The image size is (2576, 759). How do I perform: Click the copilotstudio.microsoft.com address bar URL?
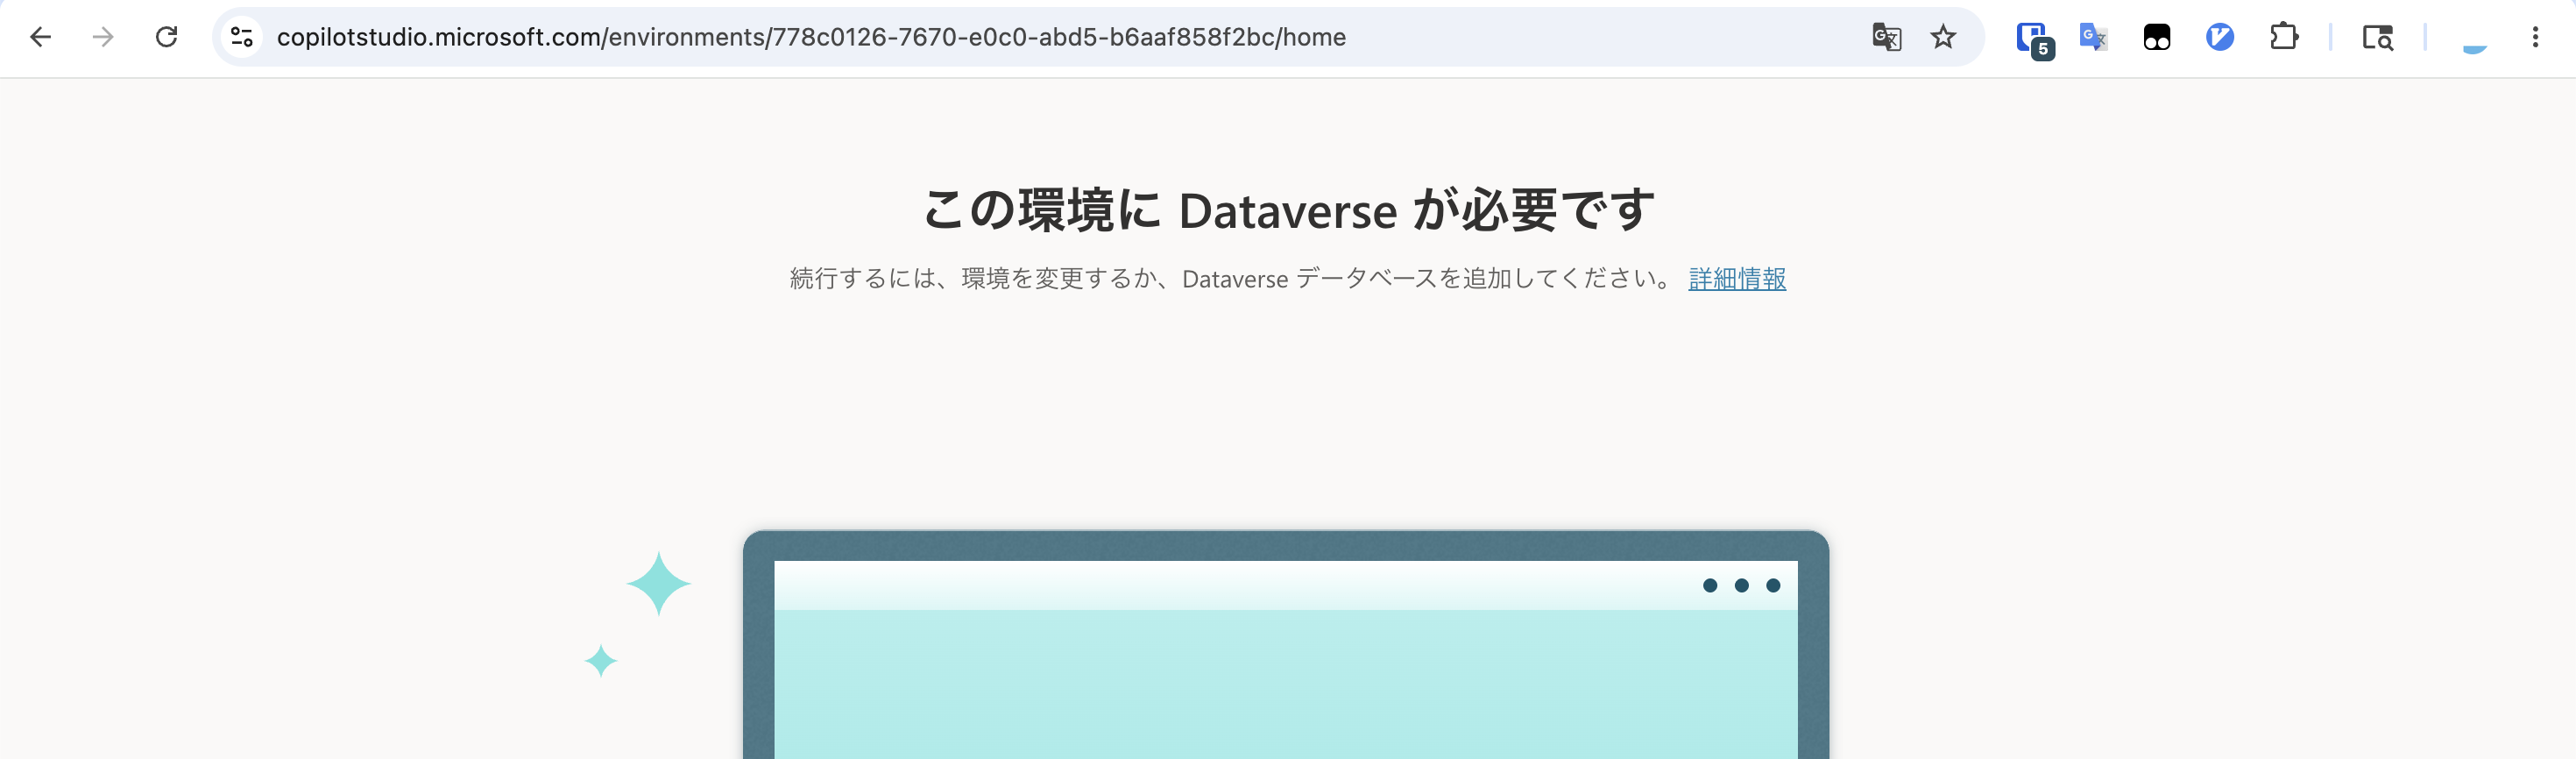(x=811, y=37)
